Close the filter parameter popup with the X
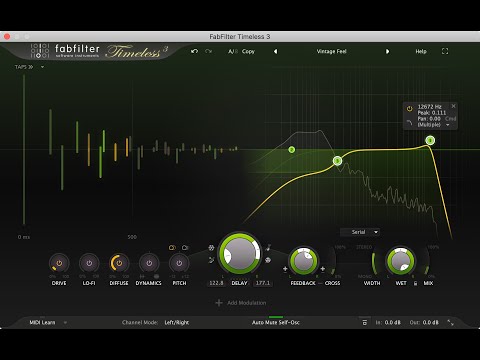 tap(453, 106)
